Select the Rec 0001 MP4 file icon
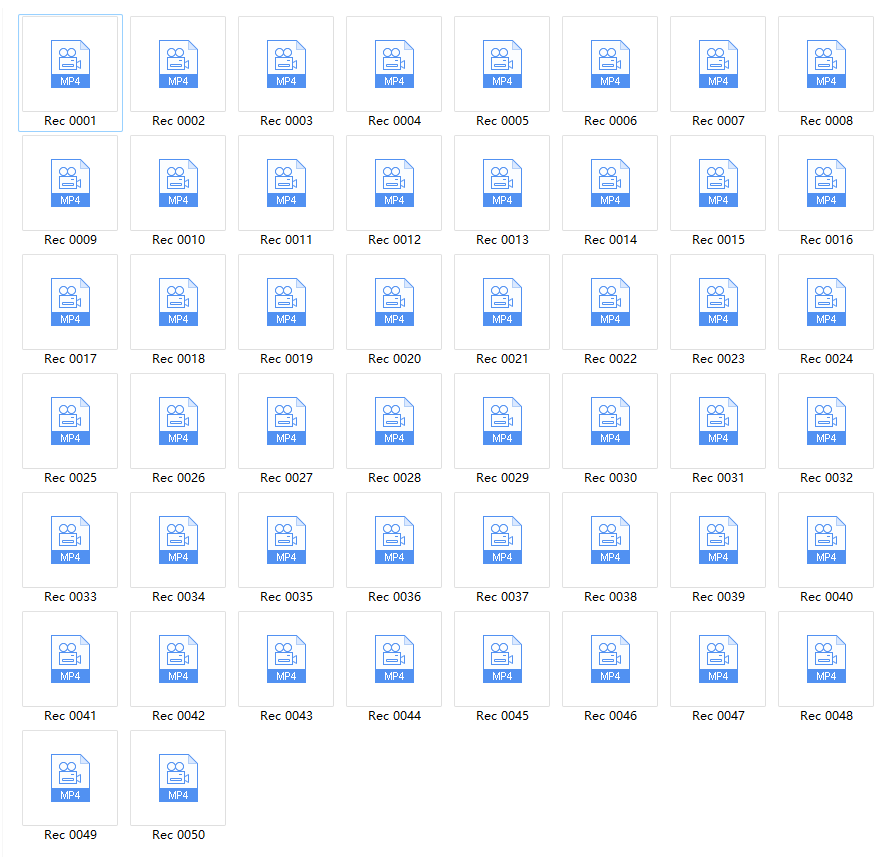Viewport: 882px width, 857px height. pos(70,64)
